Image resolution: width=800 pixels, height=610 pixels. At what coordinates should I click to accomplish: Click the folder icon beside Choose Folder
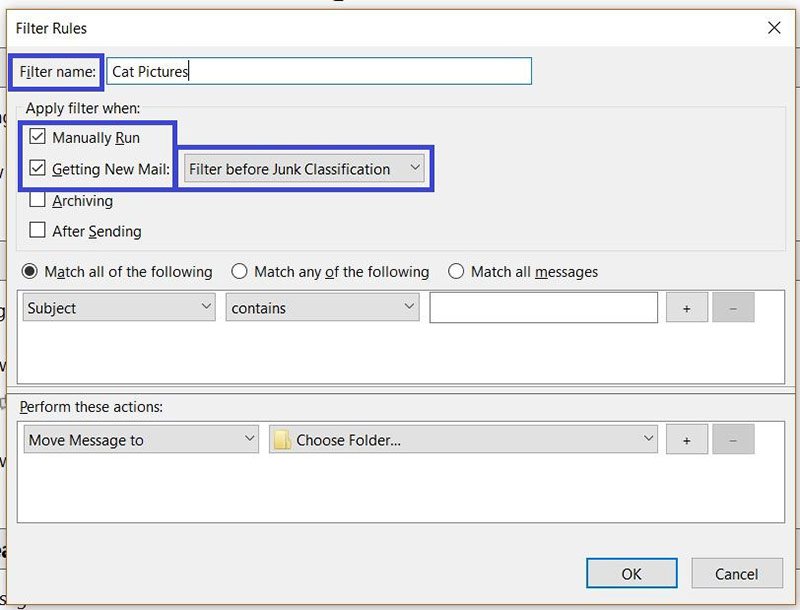point(283,440)
